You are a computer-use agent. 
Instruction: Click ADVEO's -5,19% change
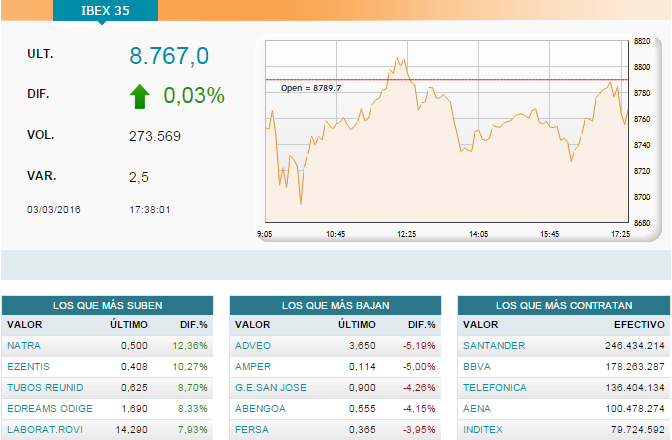419,345
